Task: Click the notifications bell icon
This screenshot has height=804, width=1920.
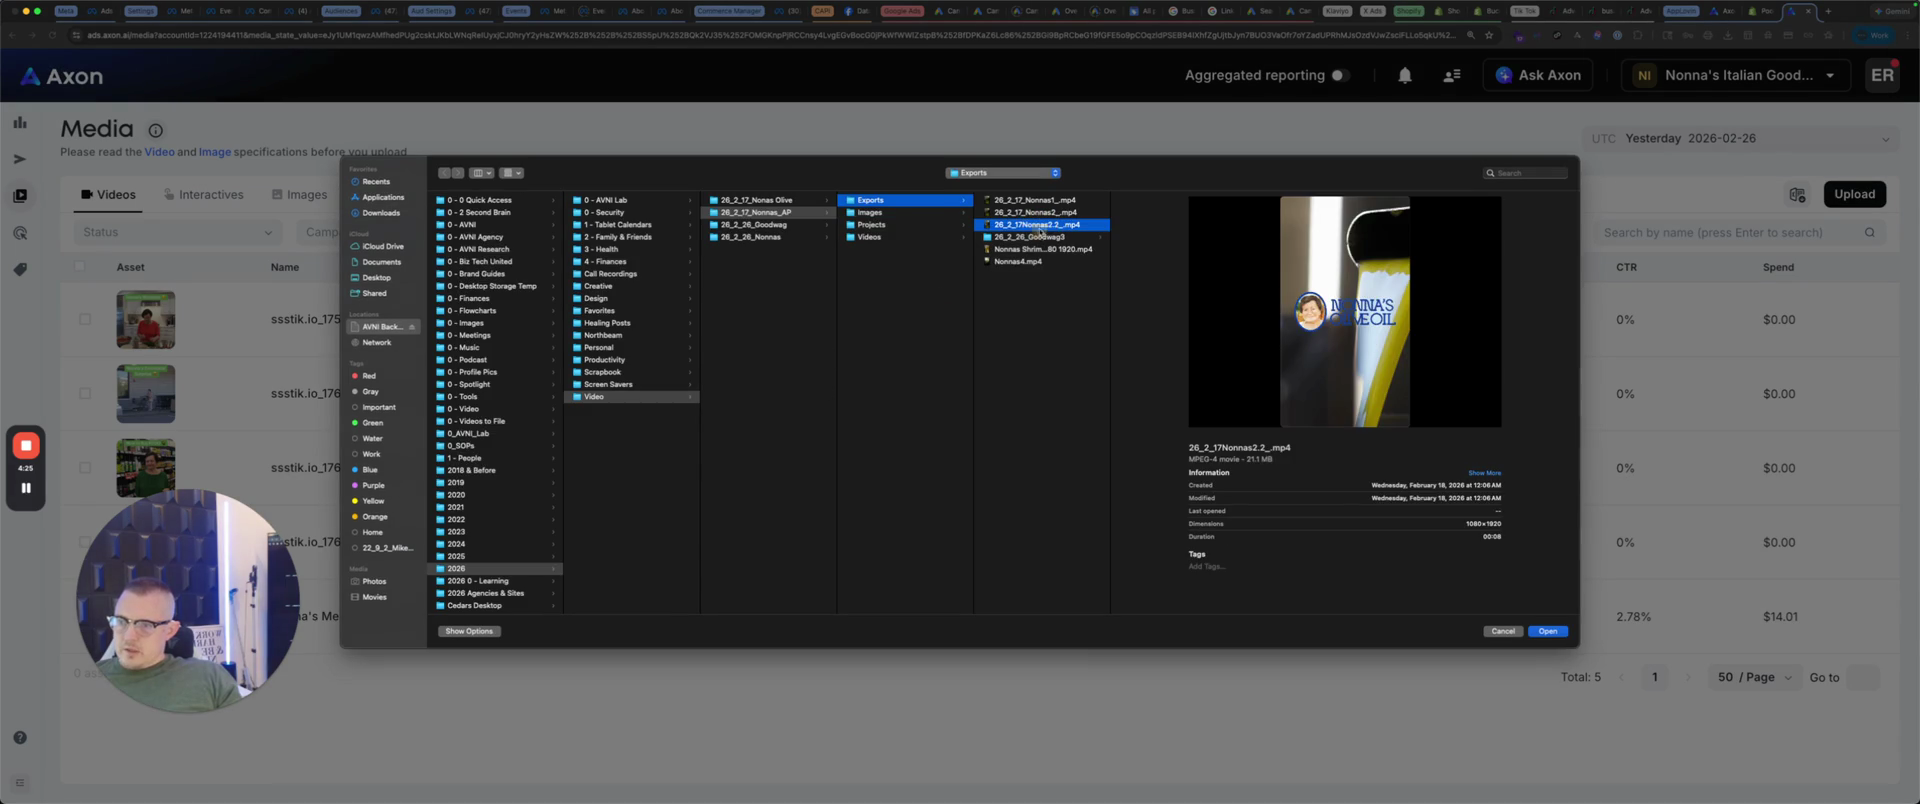Action: pos(1404,76)
